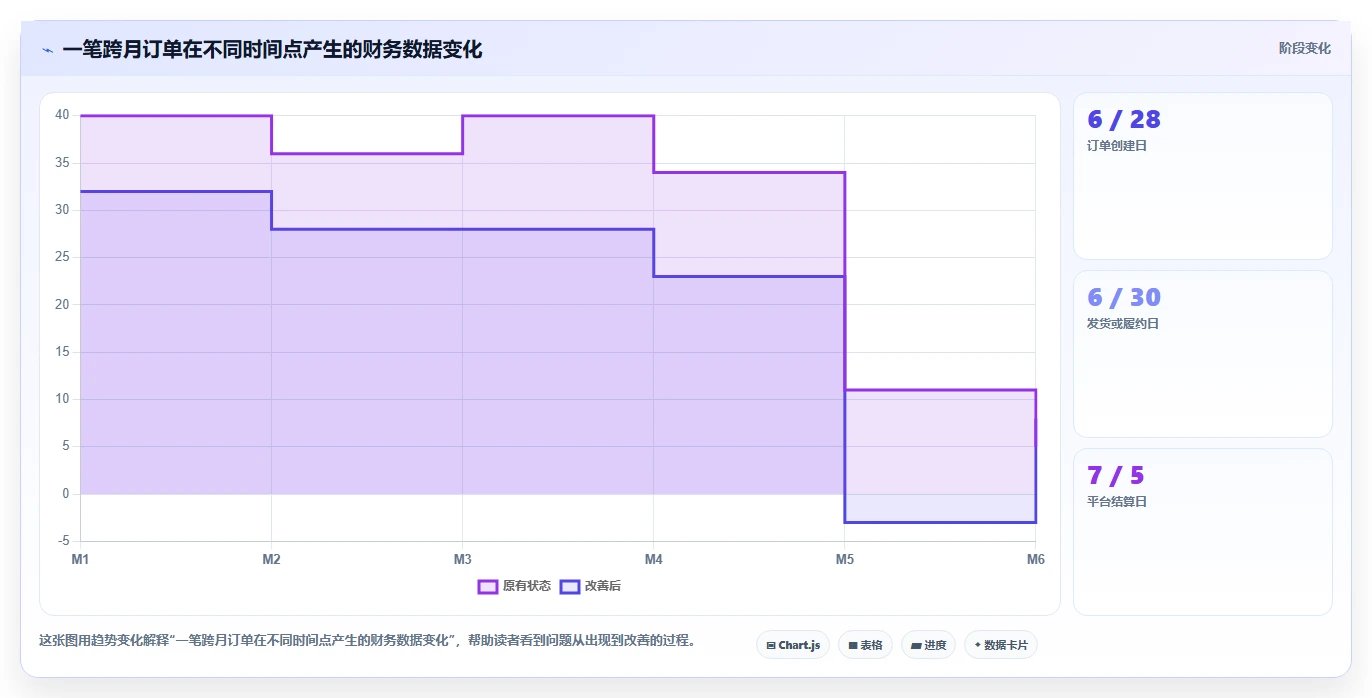Select the 进度 tag chip

coord(928,645)
